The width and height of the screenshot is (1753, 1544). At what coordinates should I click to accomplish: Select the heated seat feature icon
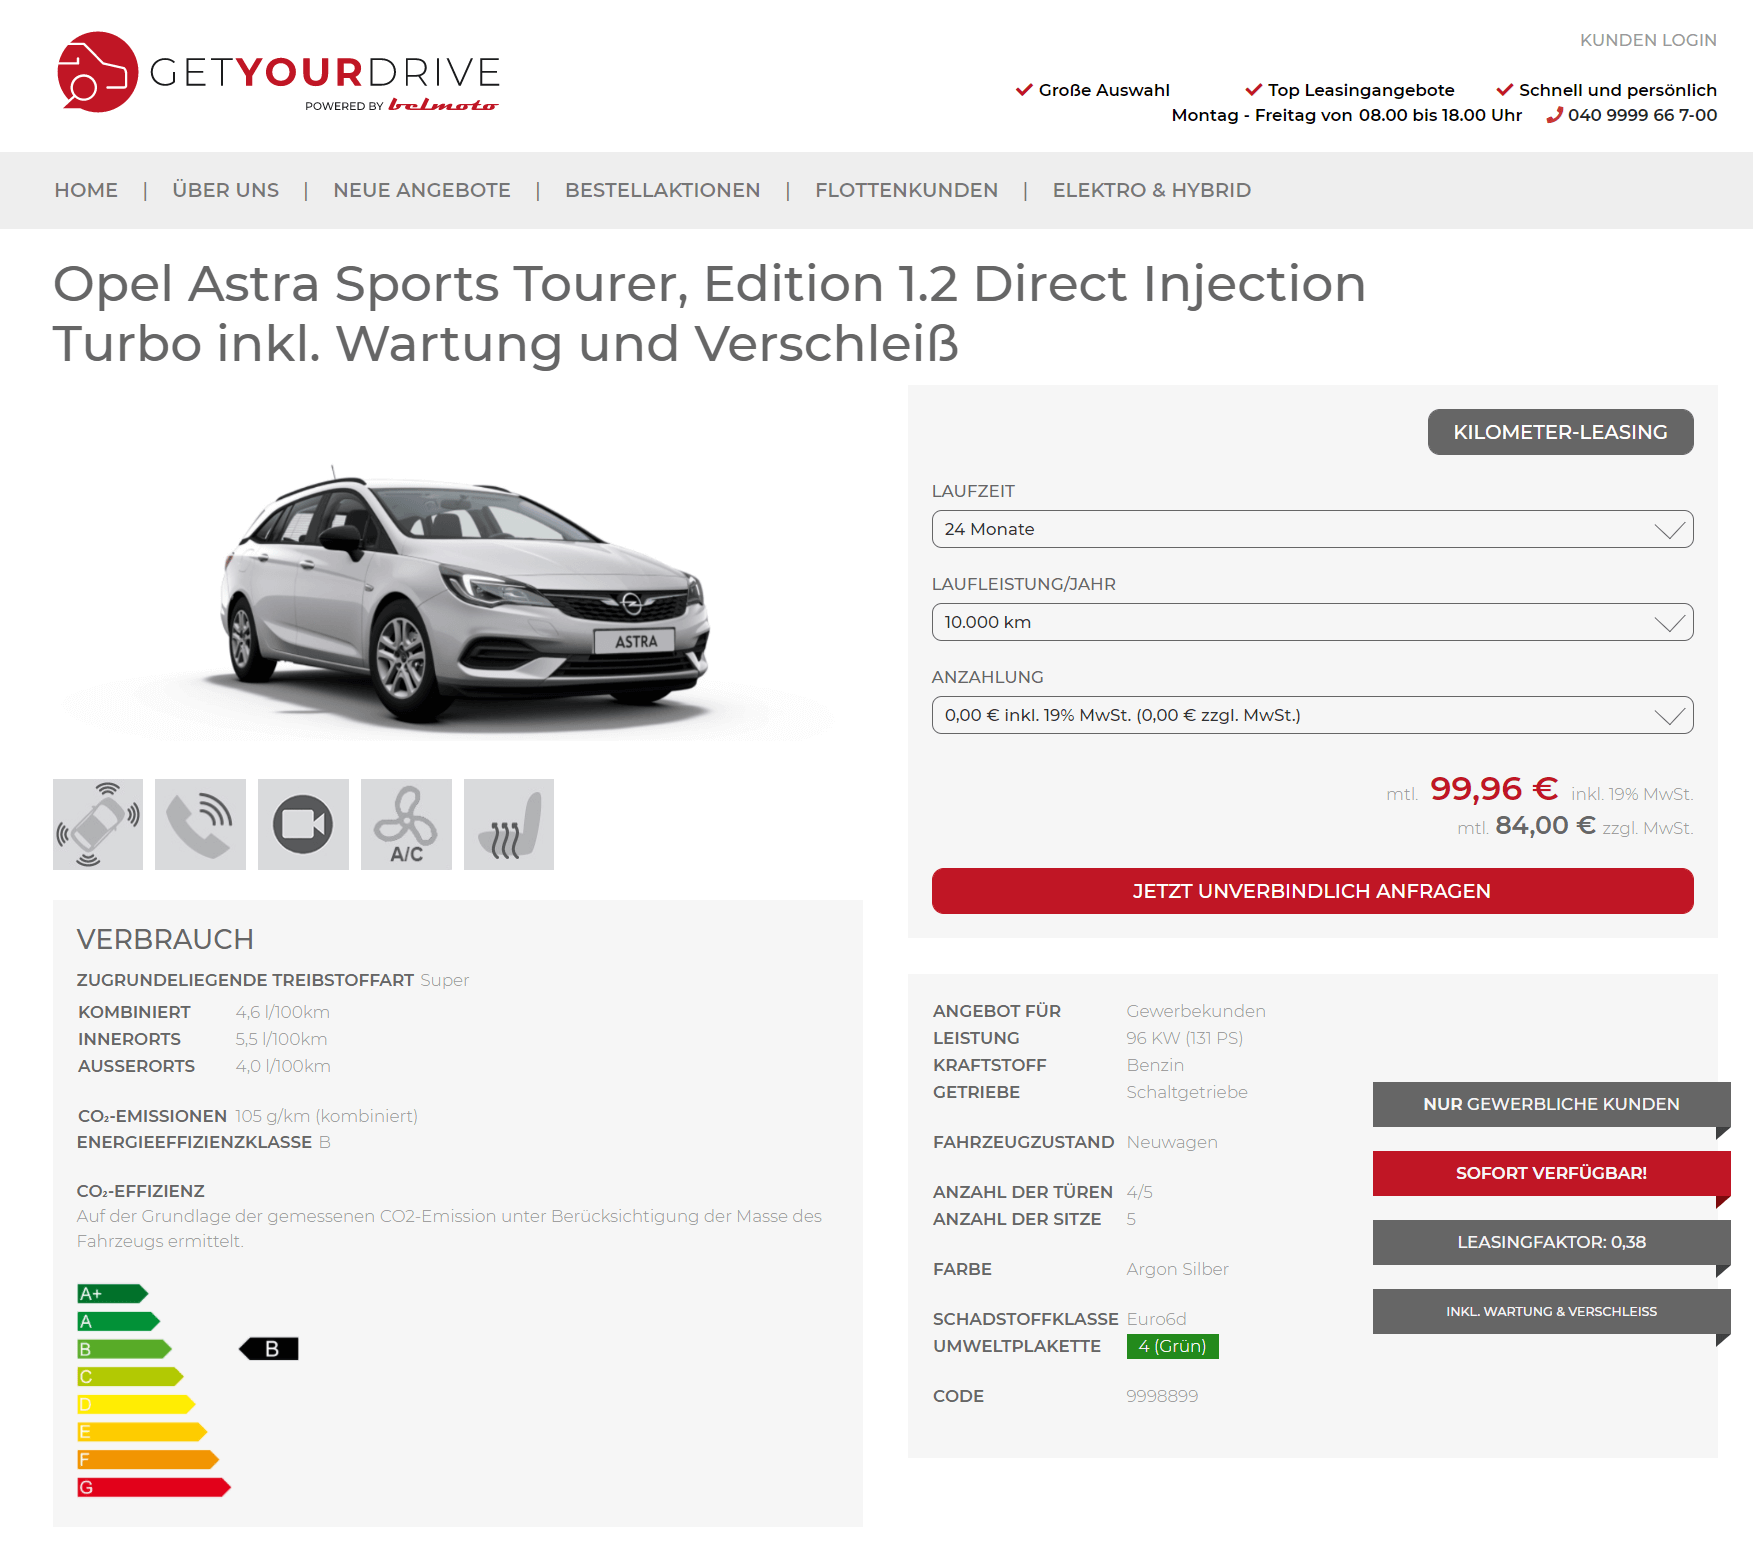point(509,824)
